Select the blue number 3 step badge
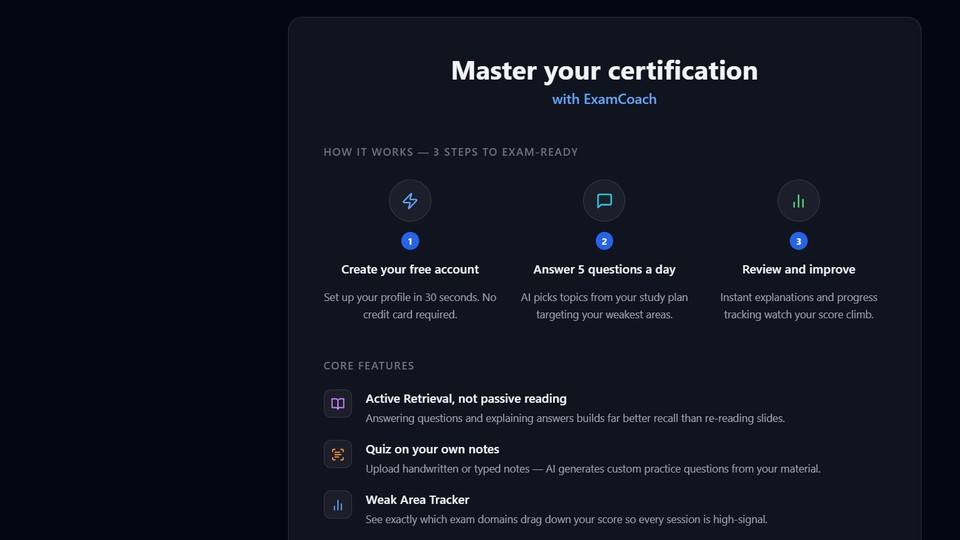Screen dimensions: 960x540 click(798, 241)
